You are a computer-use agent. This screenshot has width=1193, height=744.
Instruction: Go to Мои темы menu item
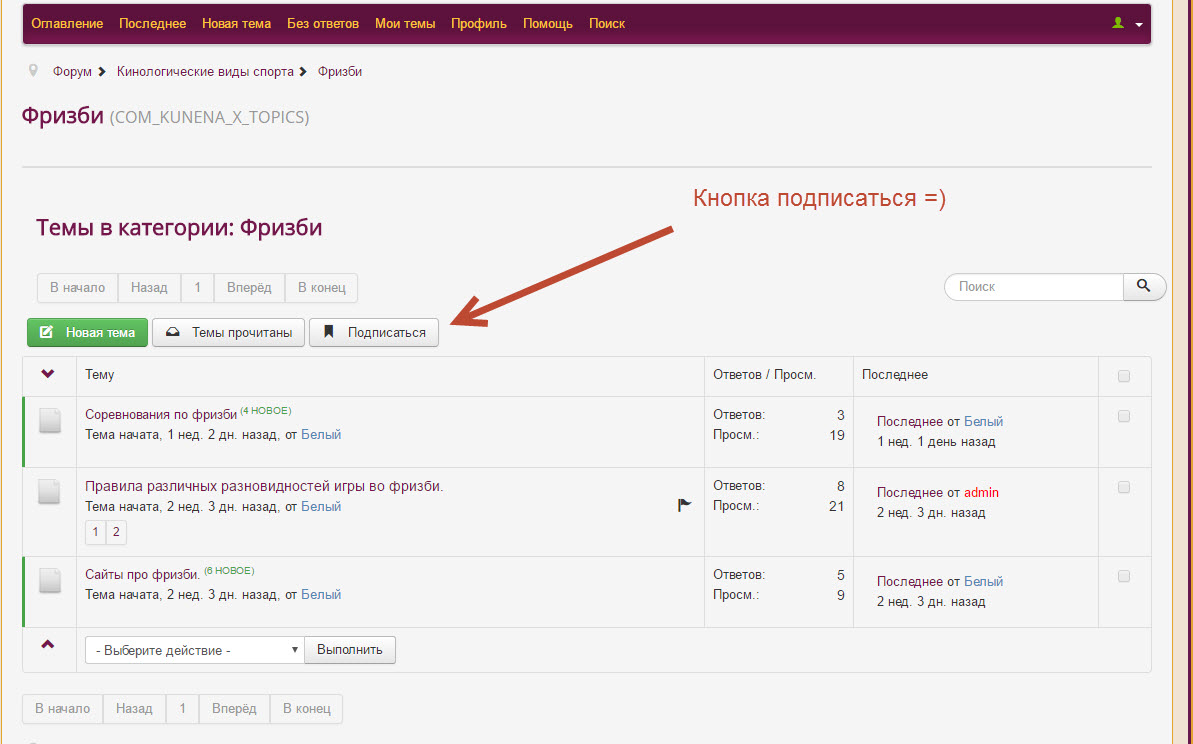[x=405, y=23]
